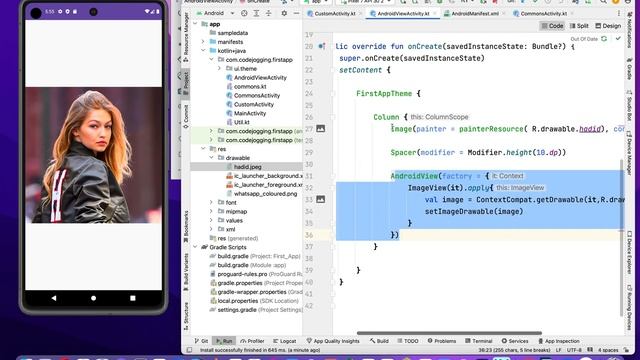Viewport: 640px width, 360px height.
Task: Click image gutter icon on line 27
Action: (x=320, y=129)
